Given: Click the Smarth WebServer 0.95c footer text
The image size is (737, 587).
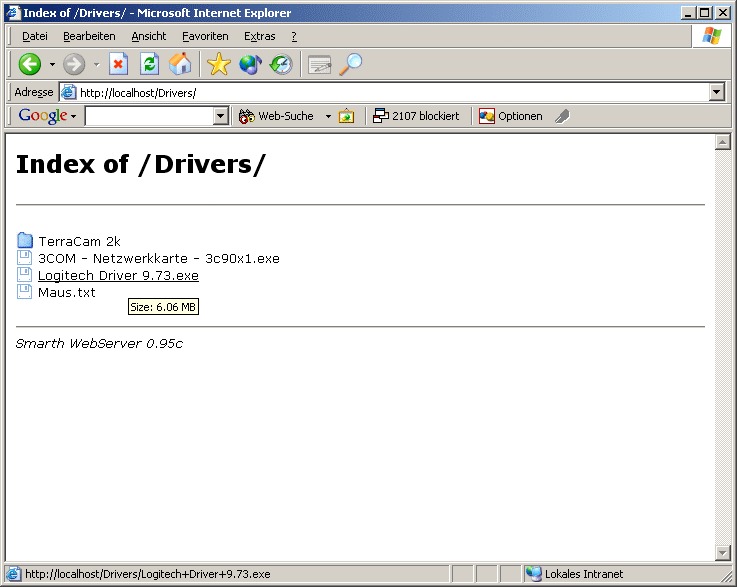Looking at the screenshot, I should [x=99, y=344].
